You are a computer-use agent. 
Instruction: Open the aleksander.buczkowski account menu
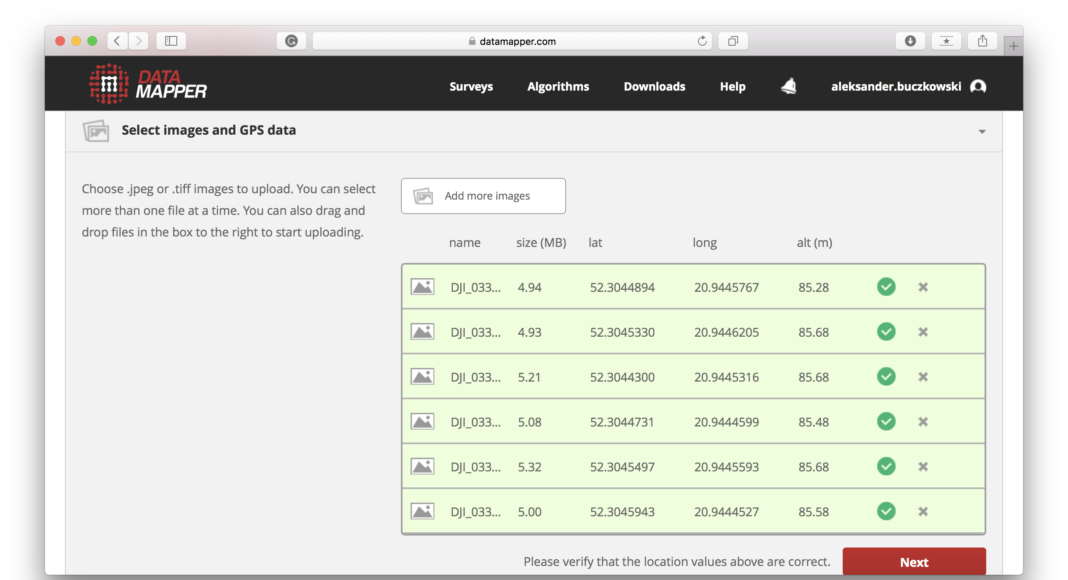[x=896, y=87]
